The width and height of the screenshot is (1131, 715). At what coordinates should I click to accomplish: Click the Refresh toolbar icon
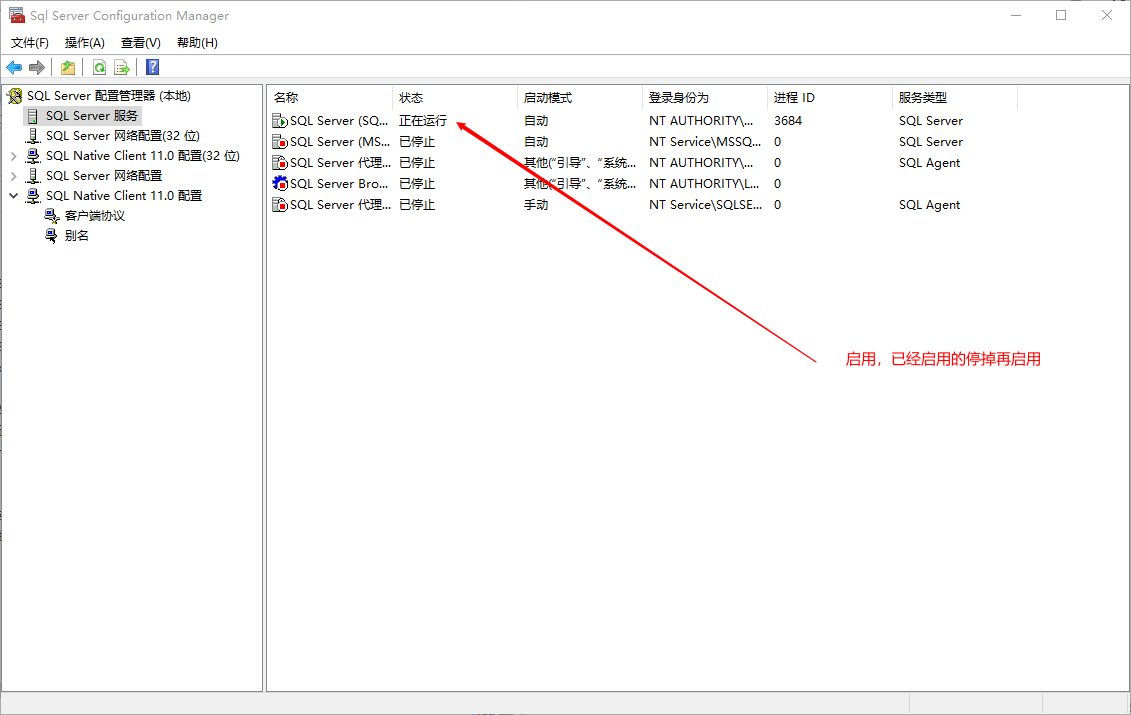tap(100, 68)
